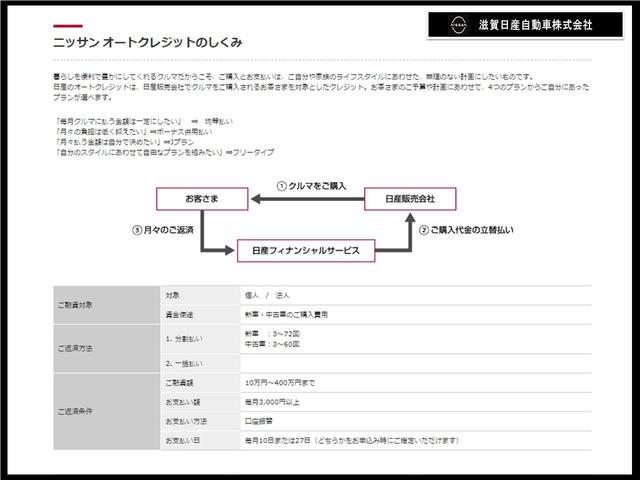
Task: Click the label ②ご購入代金の立替払い
Action: click(466, 230)
